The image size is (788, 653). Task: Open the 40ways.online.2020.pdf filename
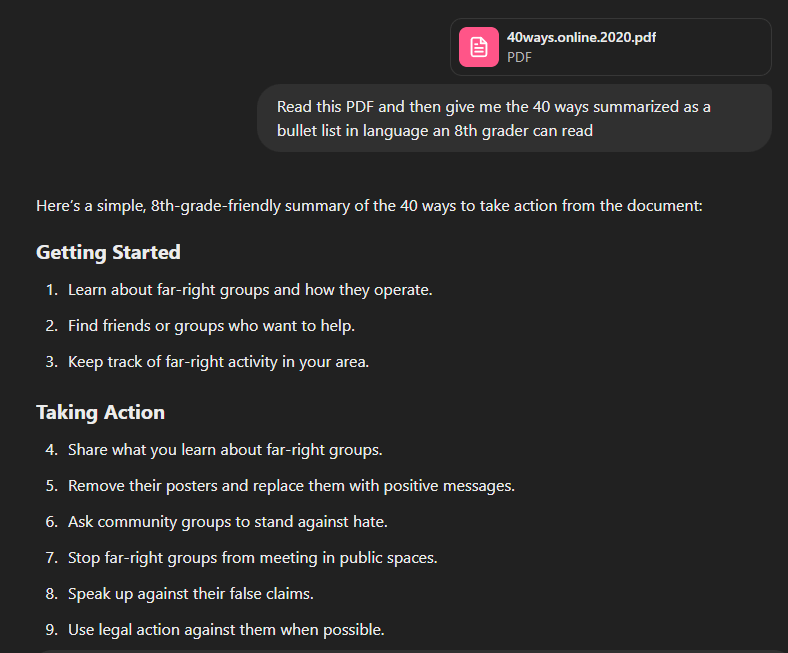point(581,38)
